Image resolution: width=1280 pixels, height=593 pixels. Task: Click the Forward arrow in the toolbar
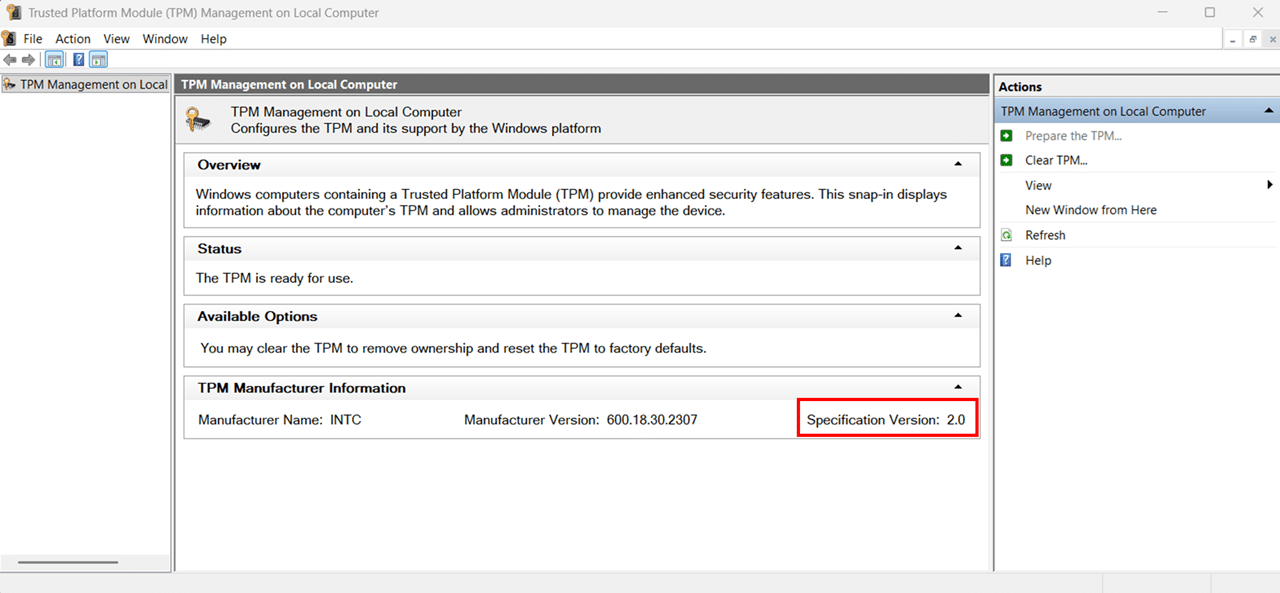tap(28, 60)
